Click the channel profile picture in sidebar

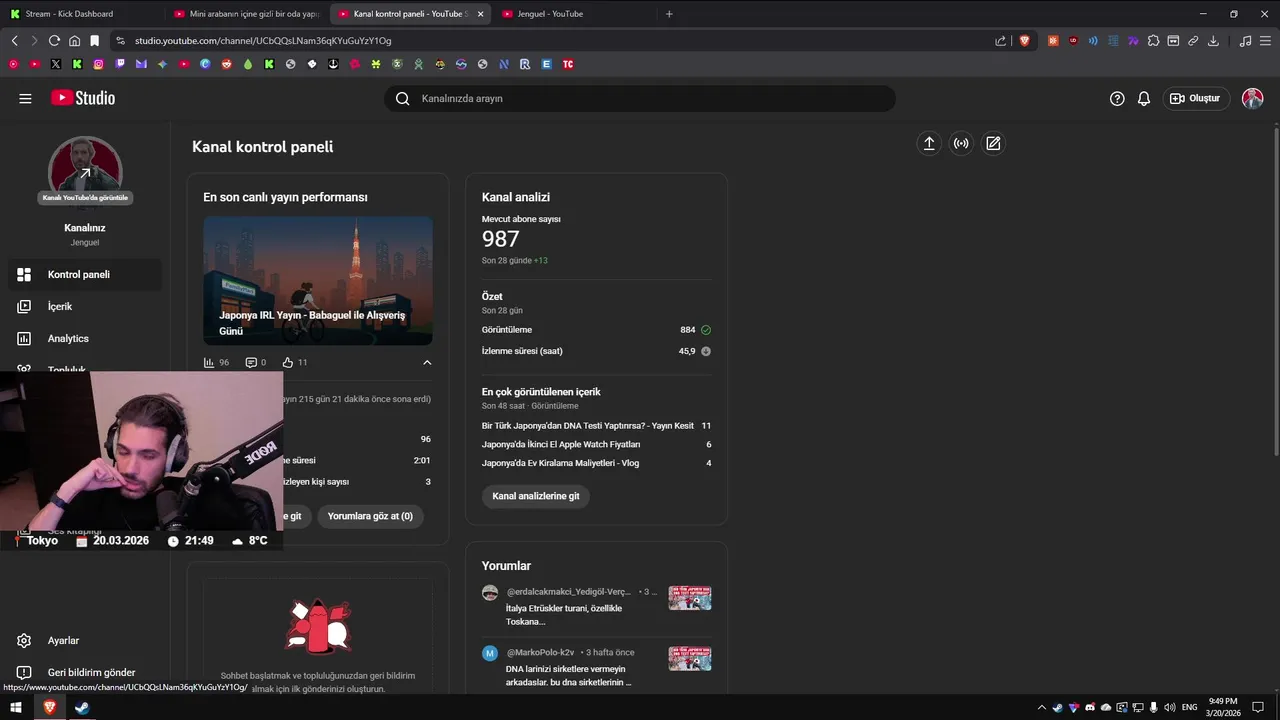point(85,172)
